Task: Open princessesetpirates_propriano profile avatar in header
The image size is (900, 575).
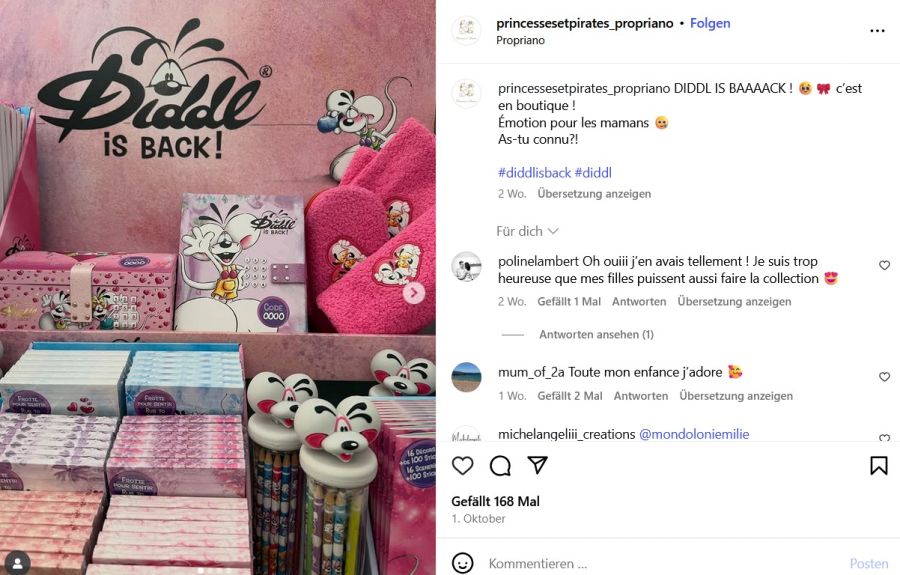Action: [466, 30]
